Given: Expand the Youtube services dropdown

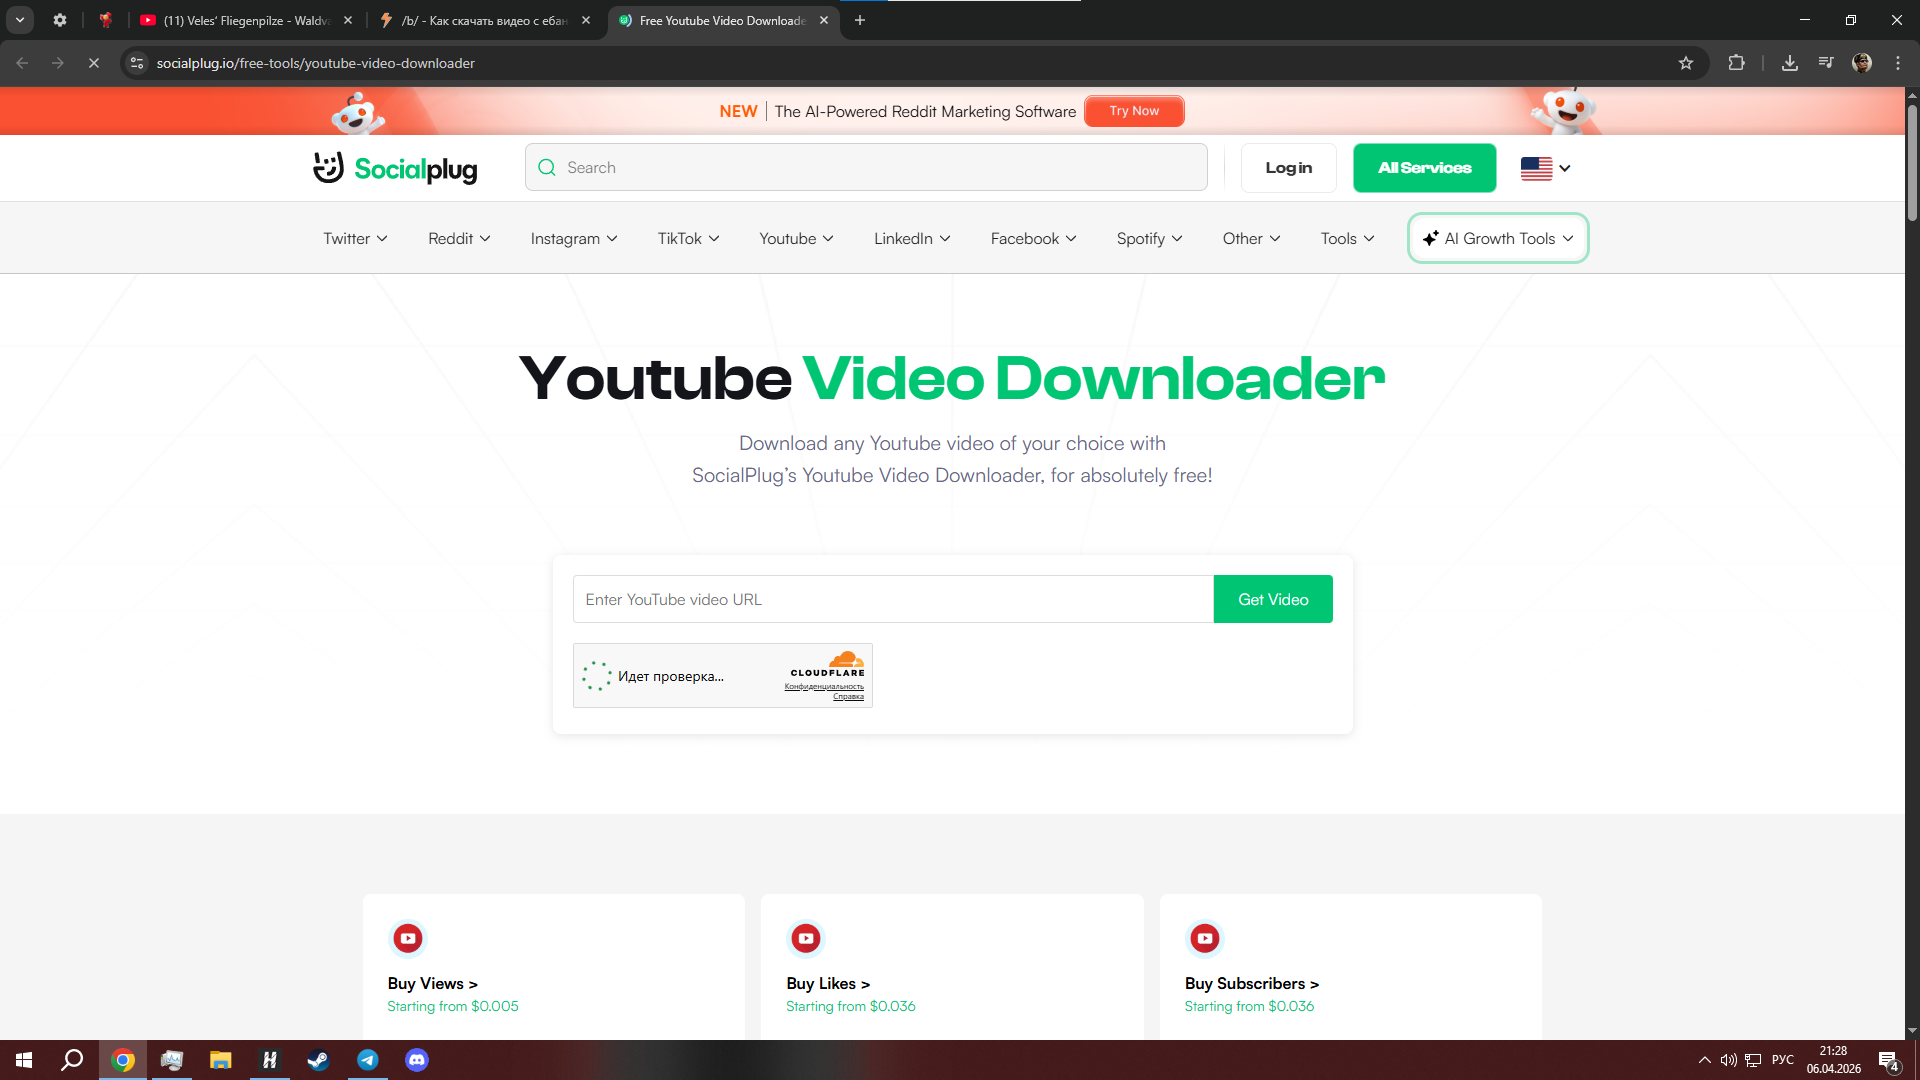Looking at the screenshot, I should 796,239.
